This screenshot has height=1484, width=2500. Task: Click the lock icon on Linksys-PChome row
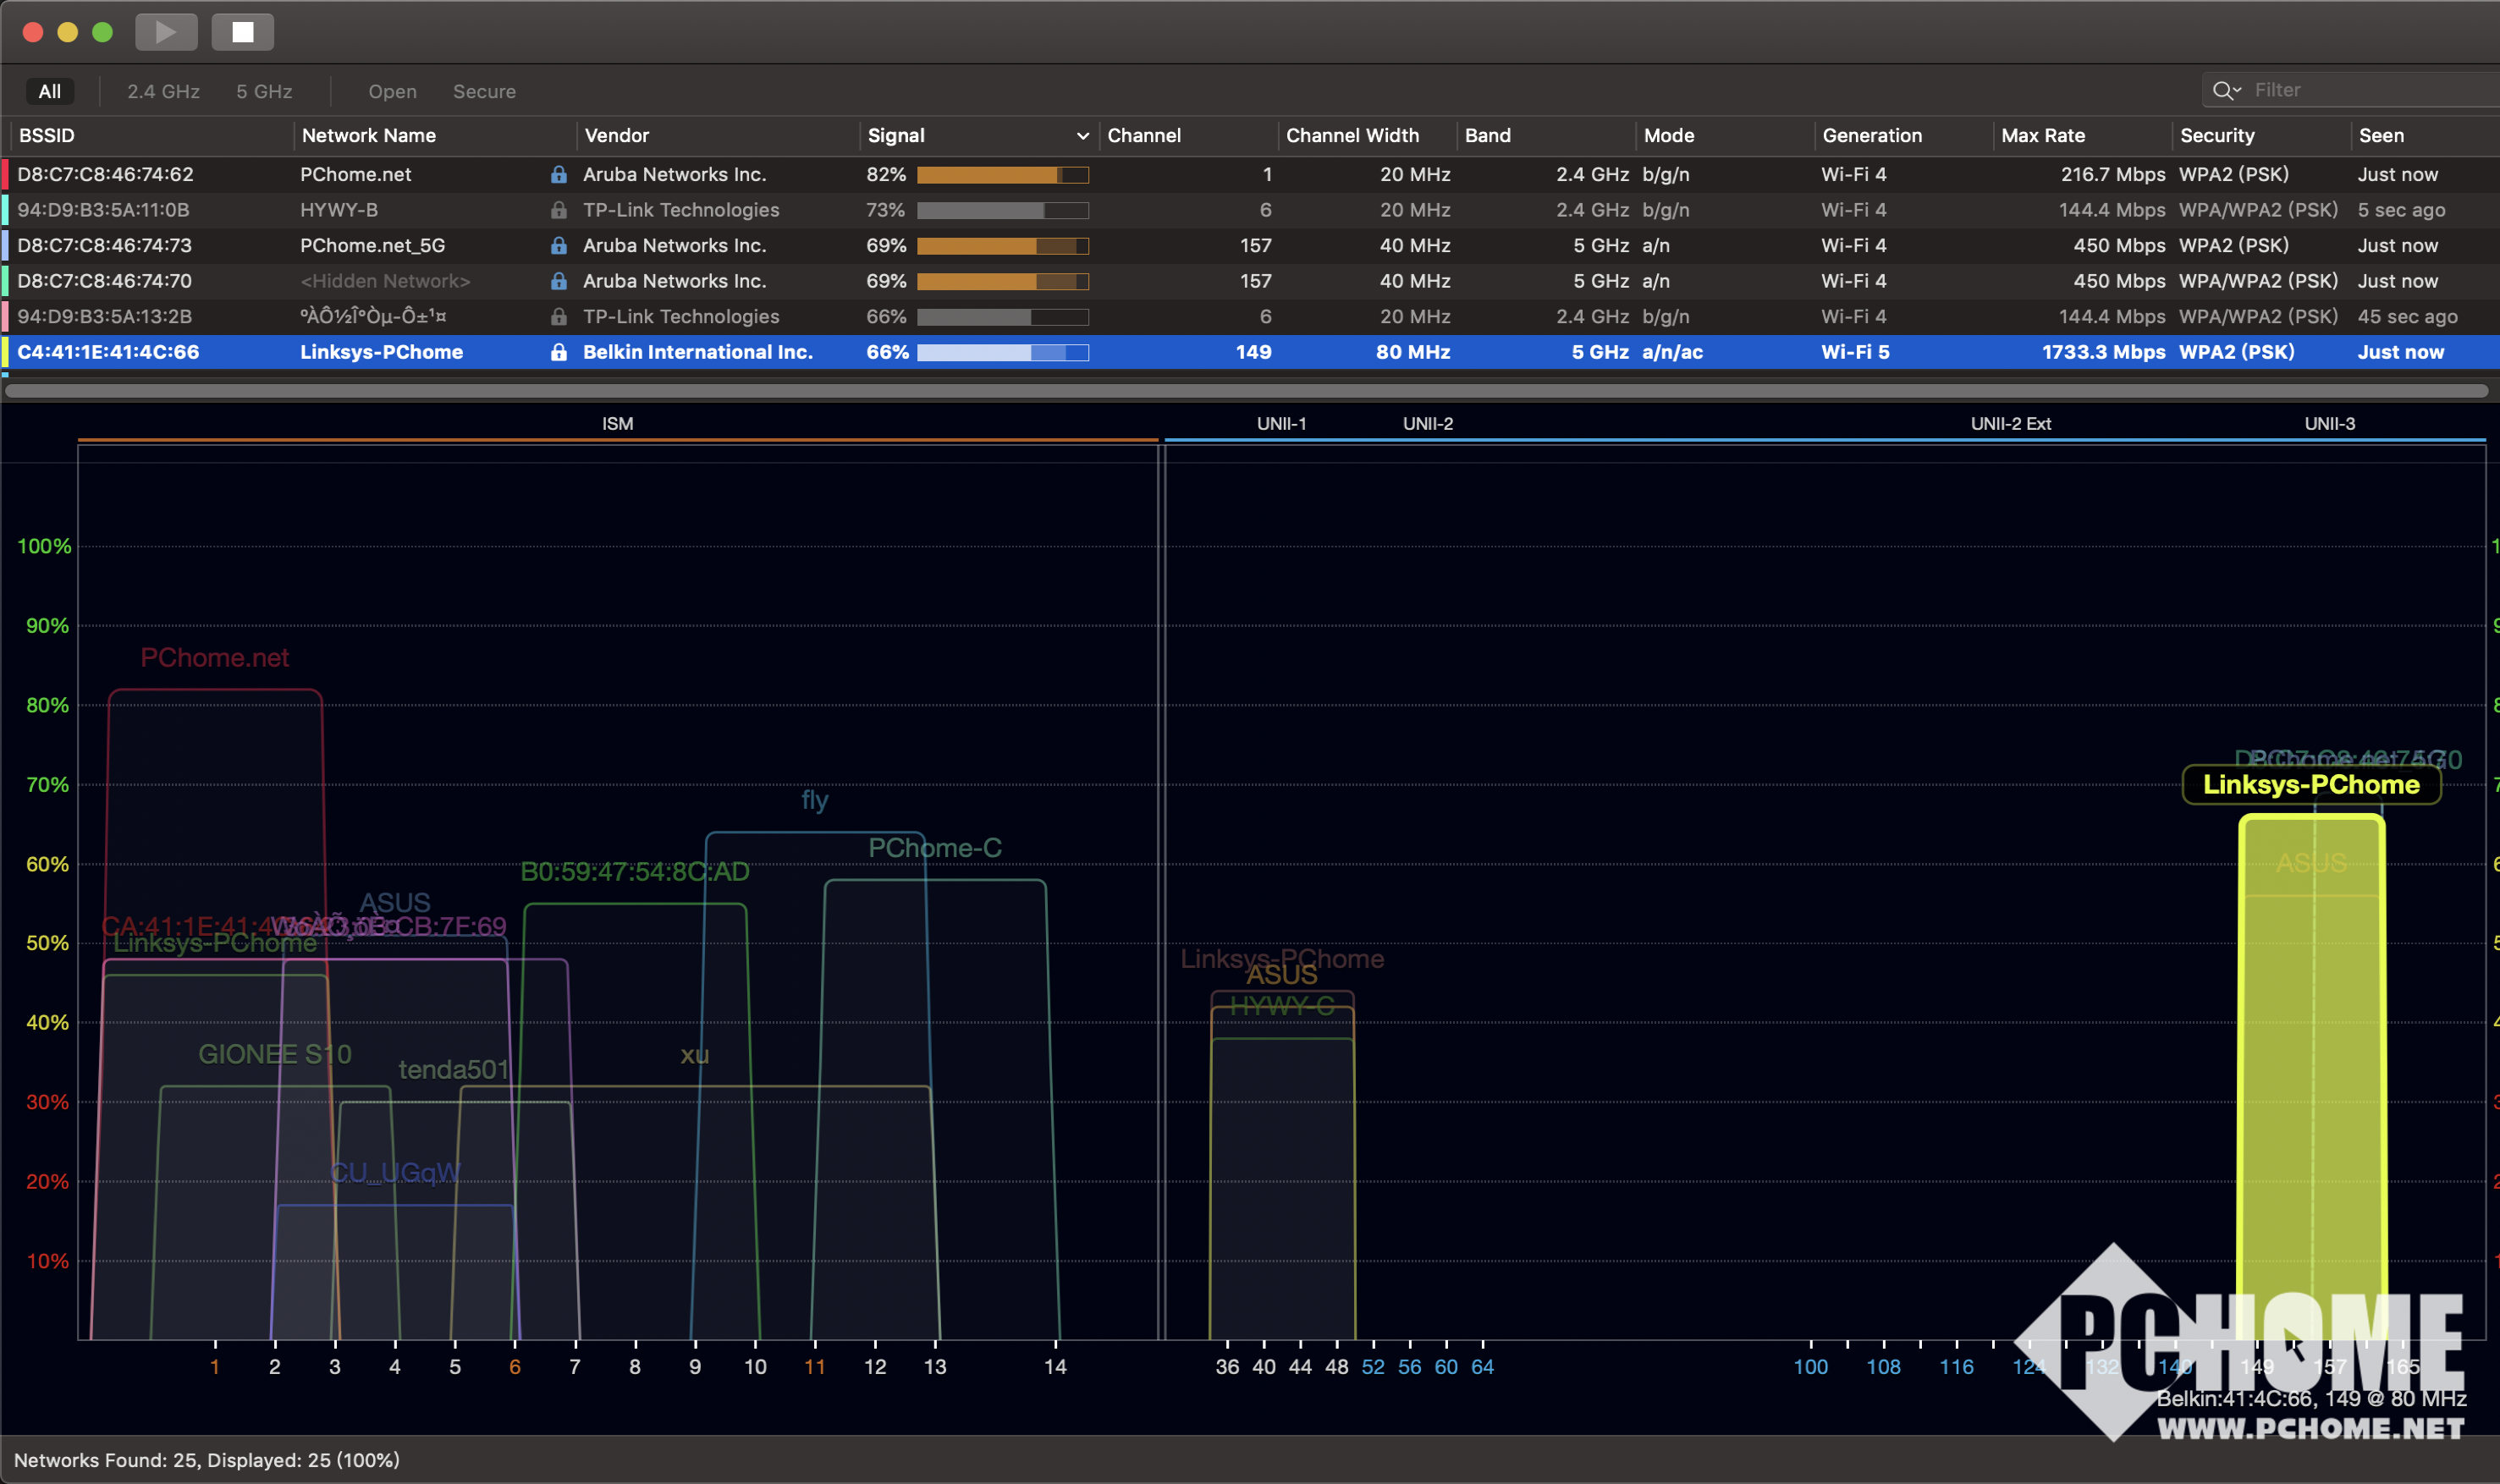click(x=559, y=352)
